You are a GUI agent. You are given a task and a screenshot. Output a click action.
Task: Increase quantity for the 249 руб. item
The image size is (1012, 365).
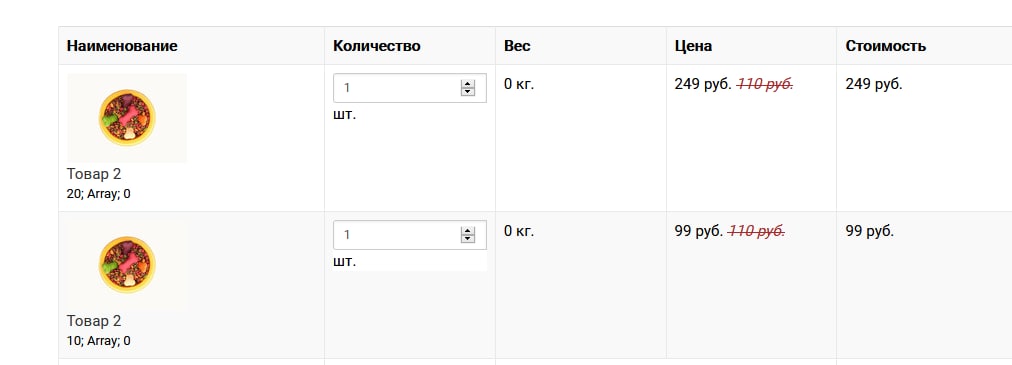coord(468,84)
